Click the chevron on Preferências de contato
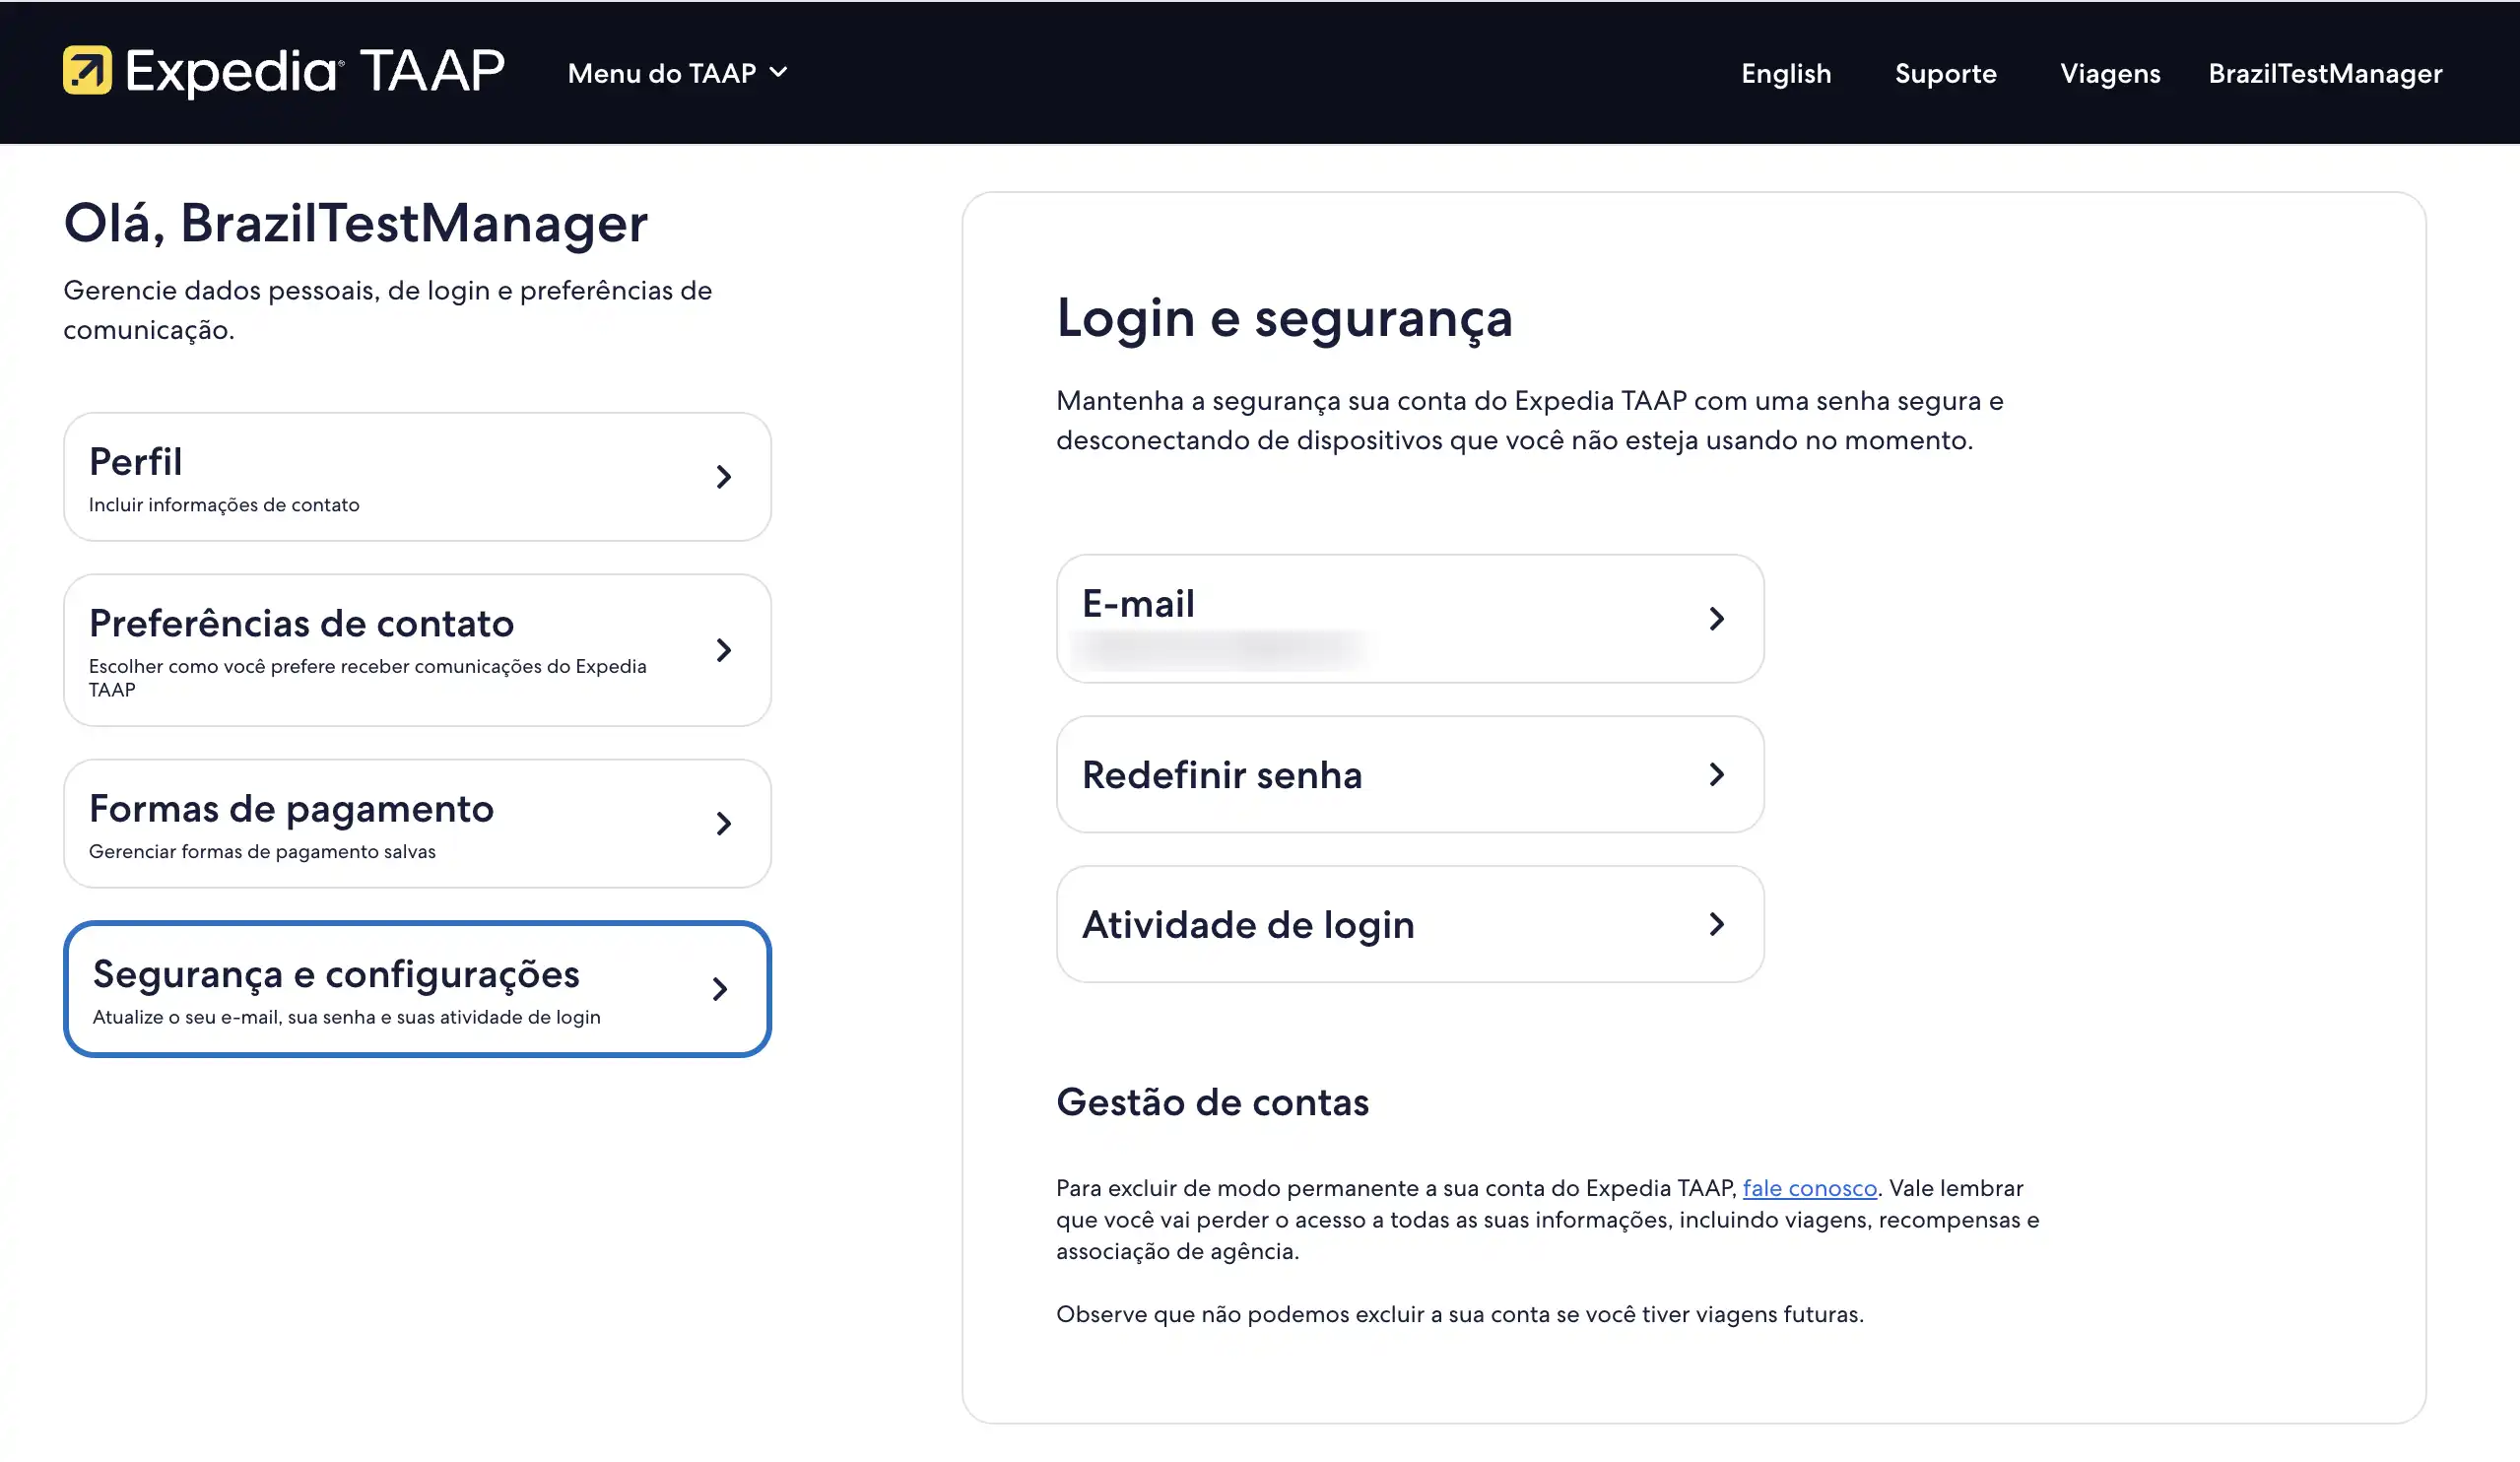The width and height of the screenshot is (2520, 1462). click(724, 650)
